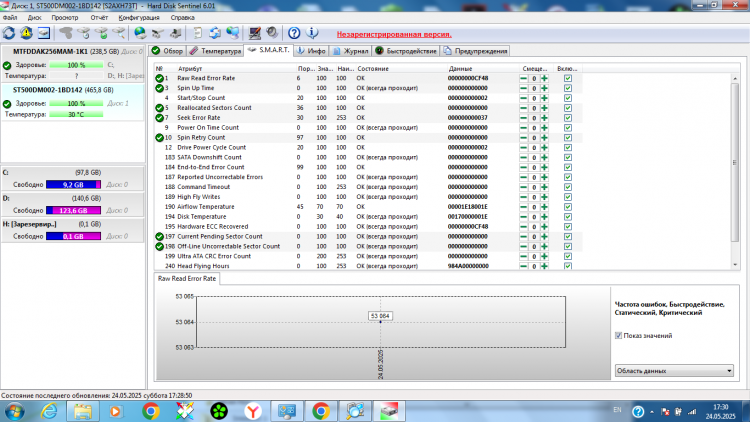Toggle the enable checkbox for End-to-End Error Count

point(568,167)
